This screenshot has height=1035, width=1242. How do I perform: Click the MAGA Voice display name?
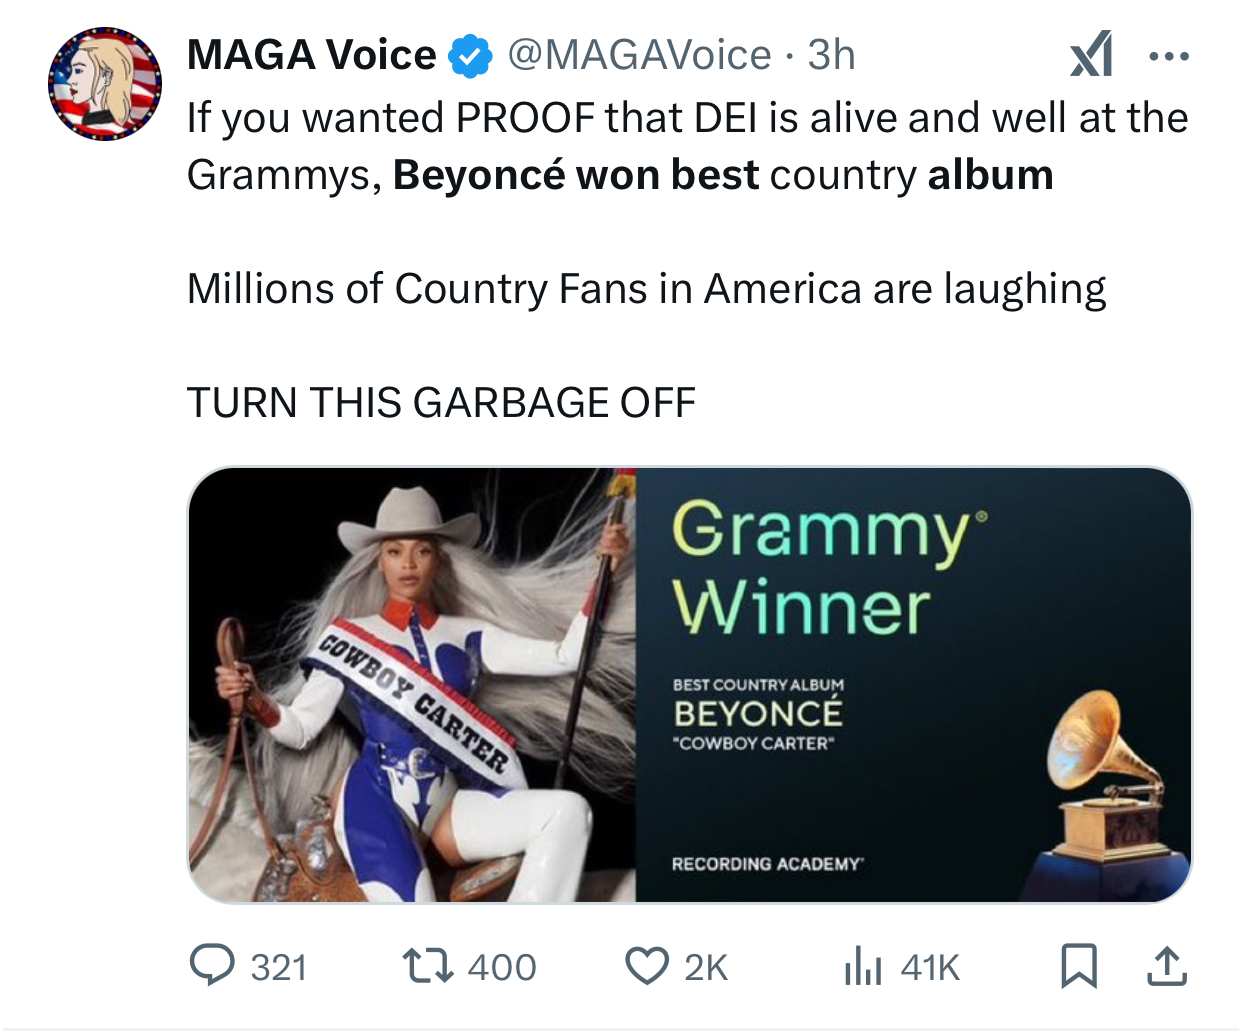(x=311, y=55)
